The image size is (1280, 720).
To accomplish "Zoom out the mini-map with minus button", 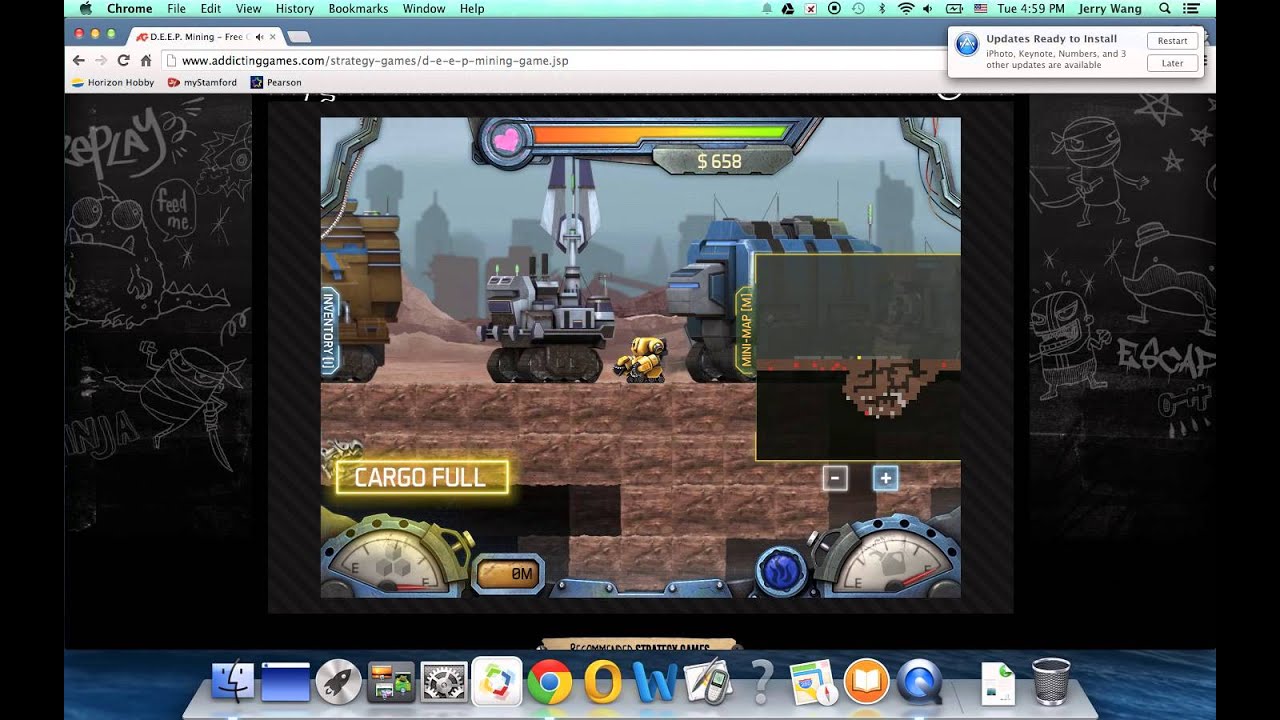I will [x=835, y=478].
